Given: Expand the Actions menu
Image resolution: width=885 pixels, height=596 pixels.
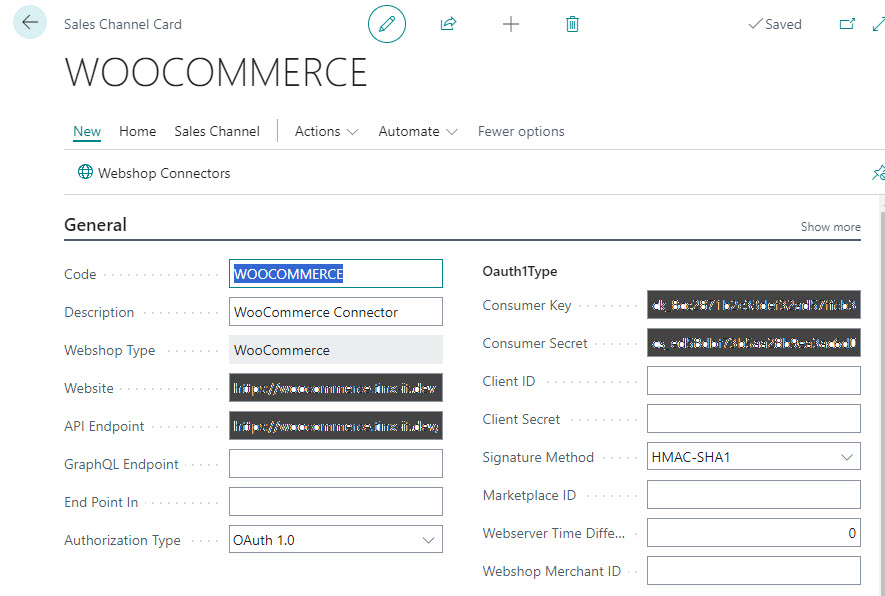Looking at the screenshot, I should click(x=326, y=132).
